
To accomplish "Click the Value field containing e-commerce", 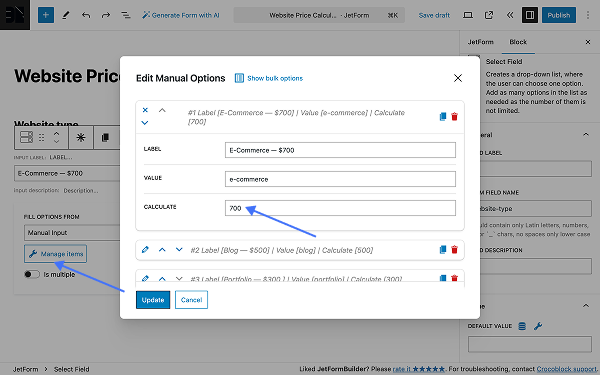I will 340,179.
